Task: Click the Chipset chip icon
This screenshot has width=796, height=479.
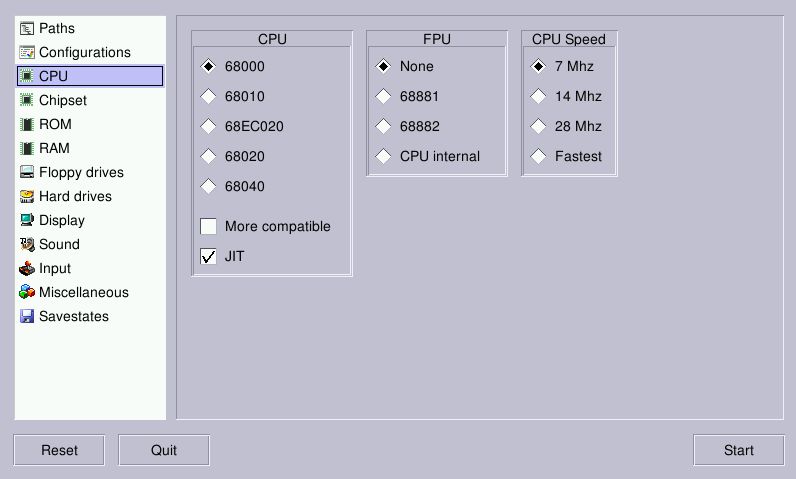Action: click(x=27, y=100)
